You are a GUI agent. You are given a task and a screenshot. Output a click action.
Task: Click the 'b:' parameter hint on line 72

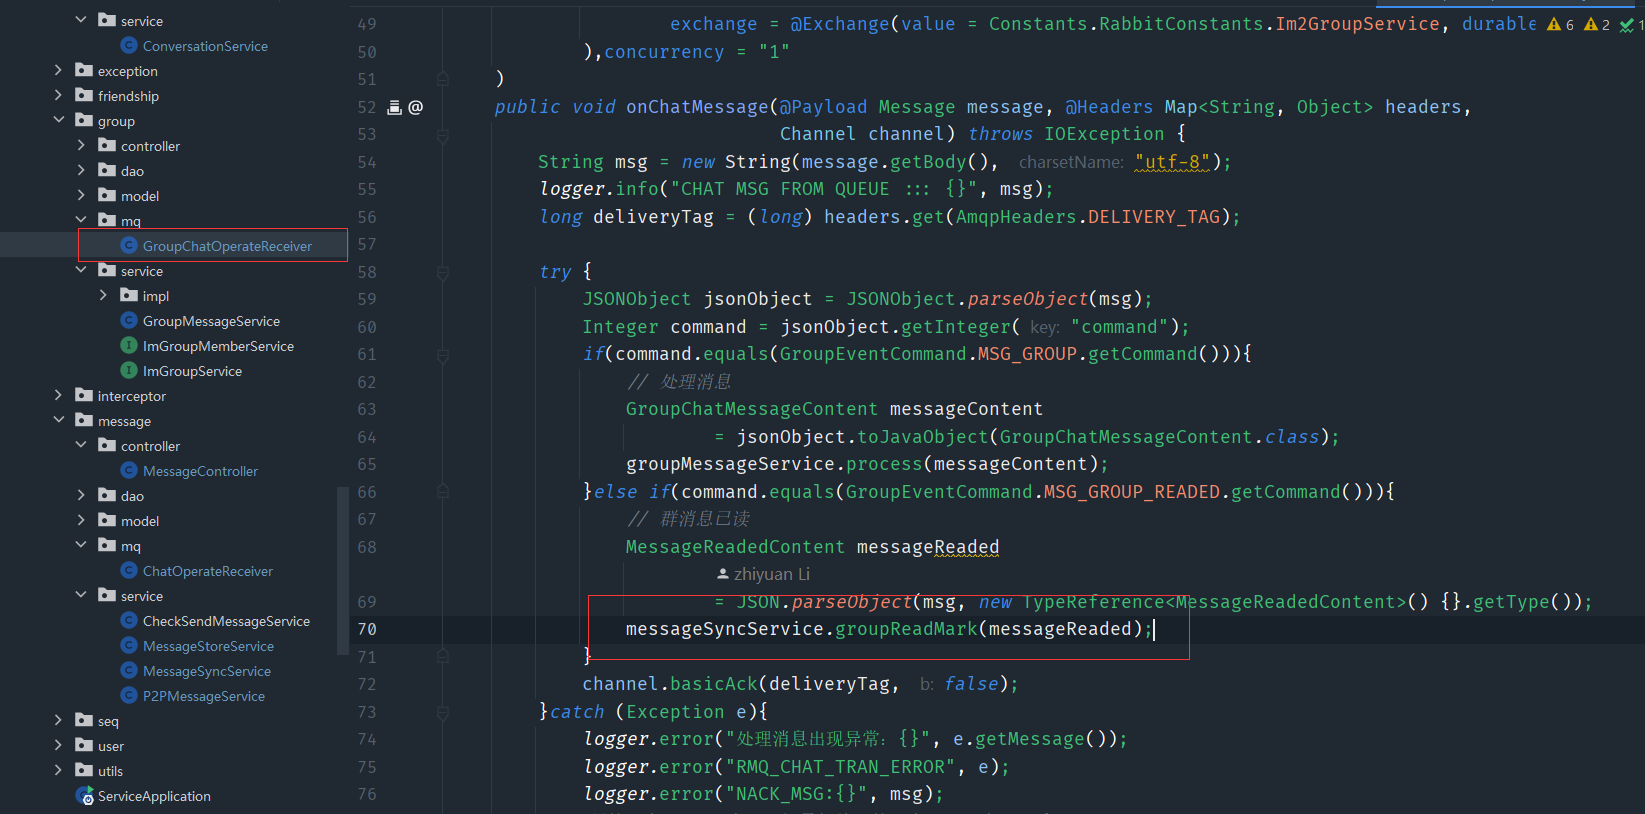point(927,684)
